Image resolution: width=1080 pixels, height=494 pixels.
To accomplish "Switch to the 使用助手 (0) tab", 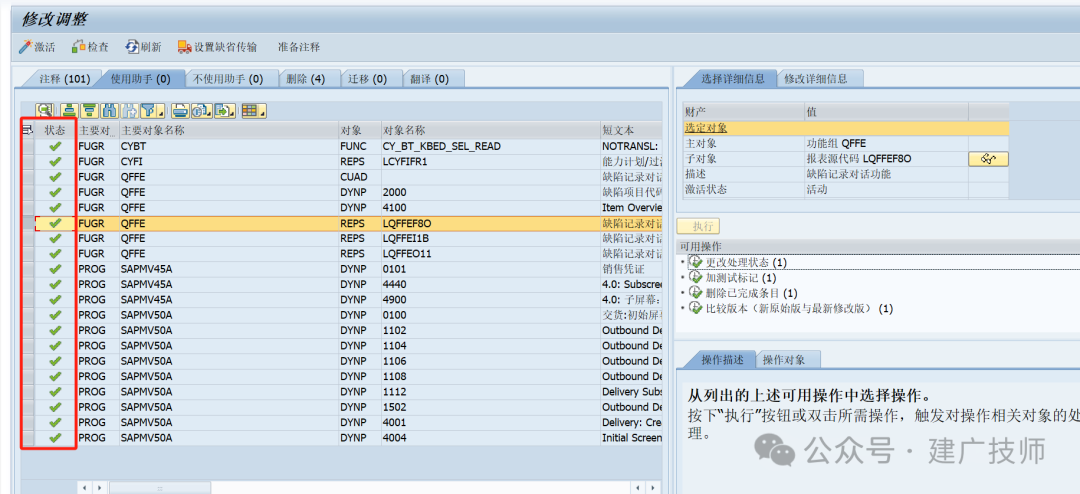I will point(141,79).
